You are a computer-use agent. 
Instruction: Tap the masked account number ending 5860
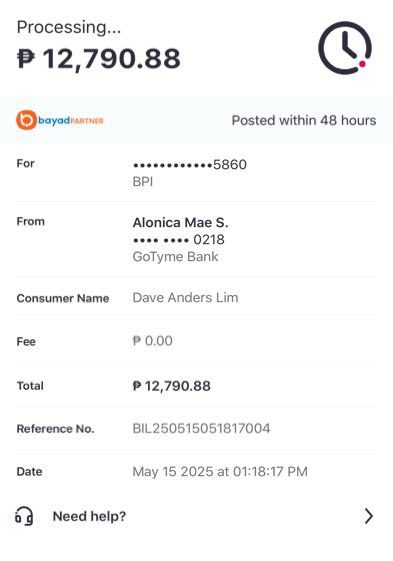pyautogui.click(x=190, y=165)
